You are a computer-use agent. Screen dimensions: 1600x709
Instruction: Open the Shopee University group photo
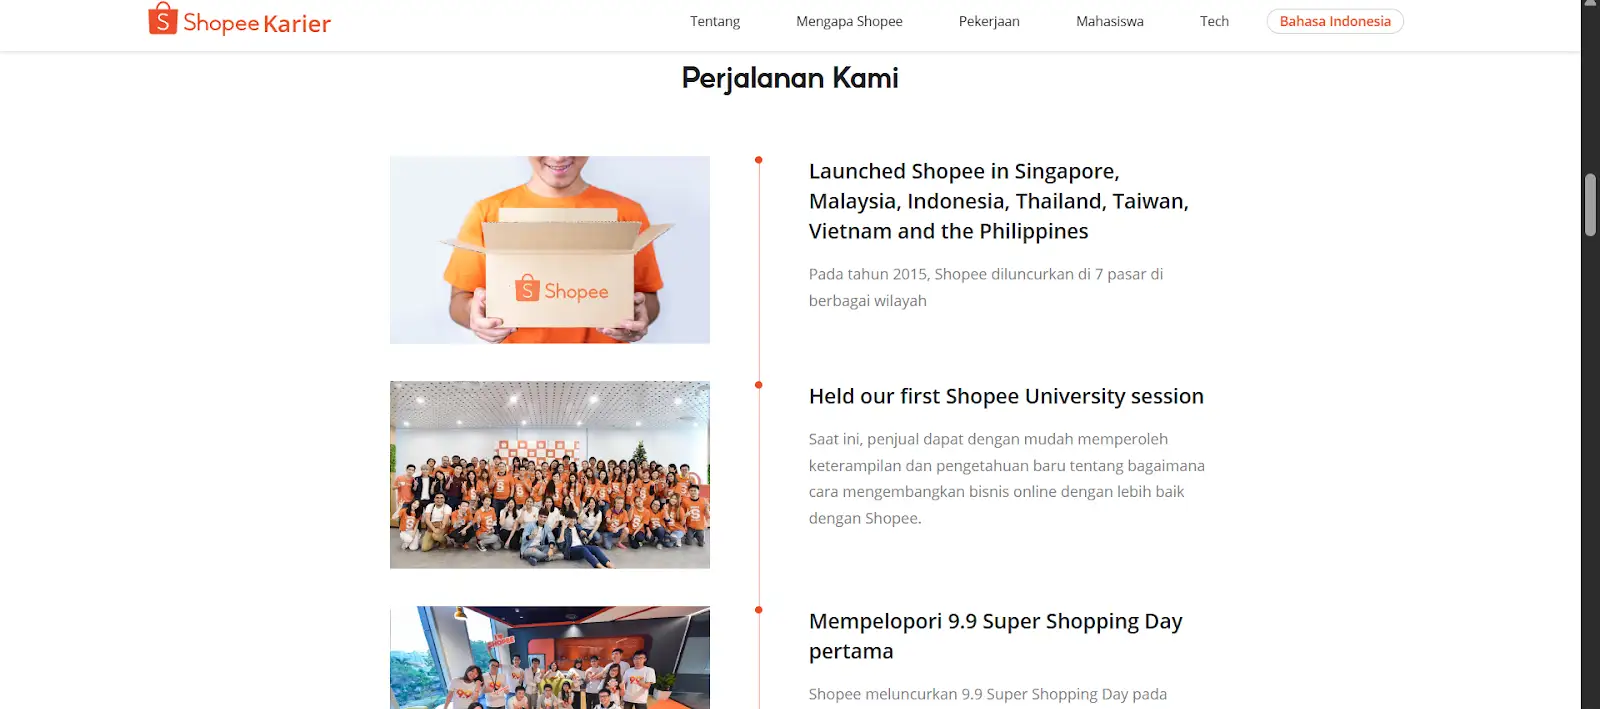[x=549, y=474]
